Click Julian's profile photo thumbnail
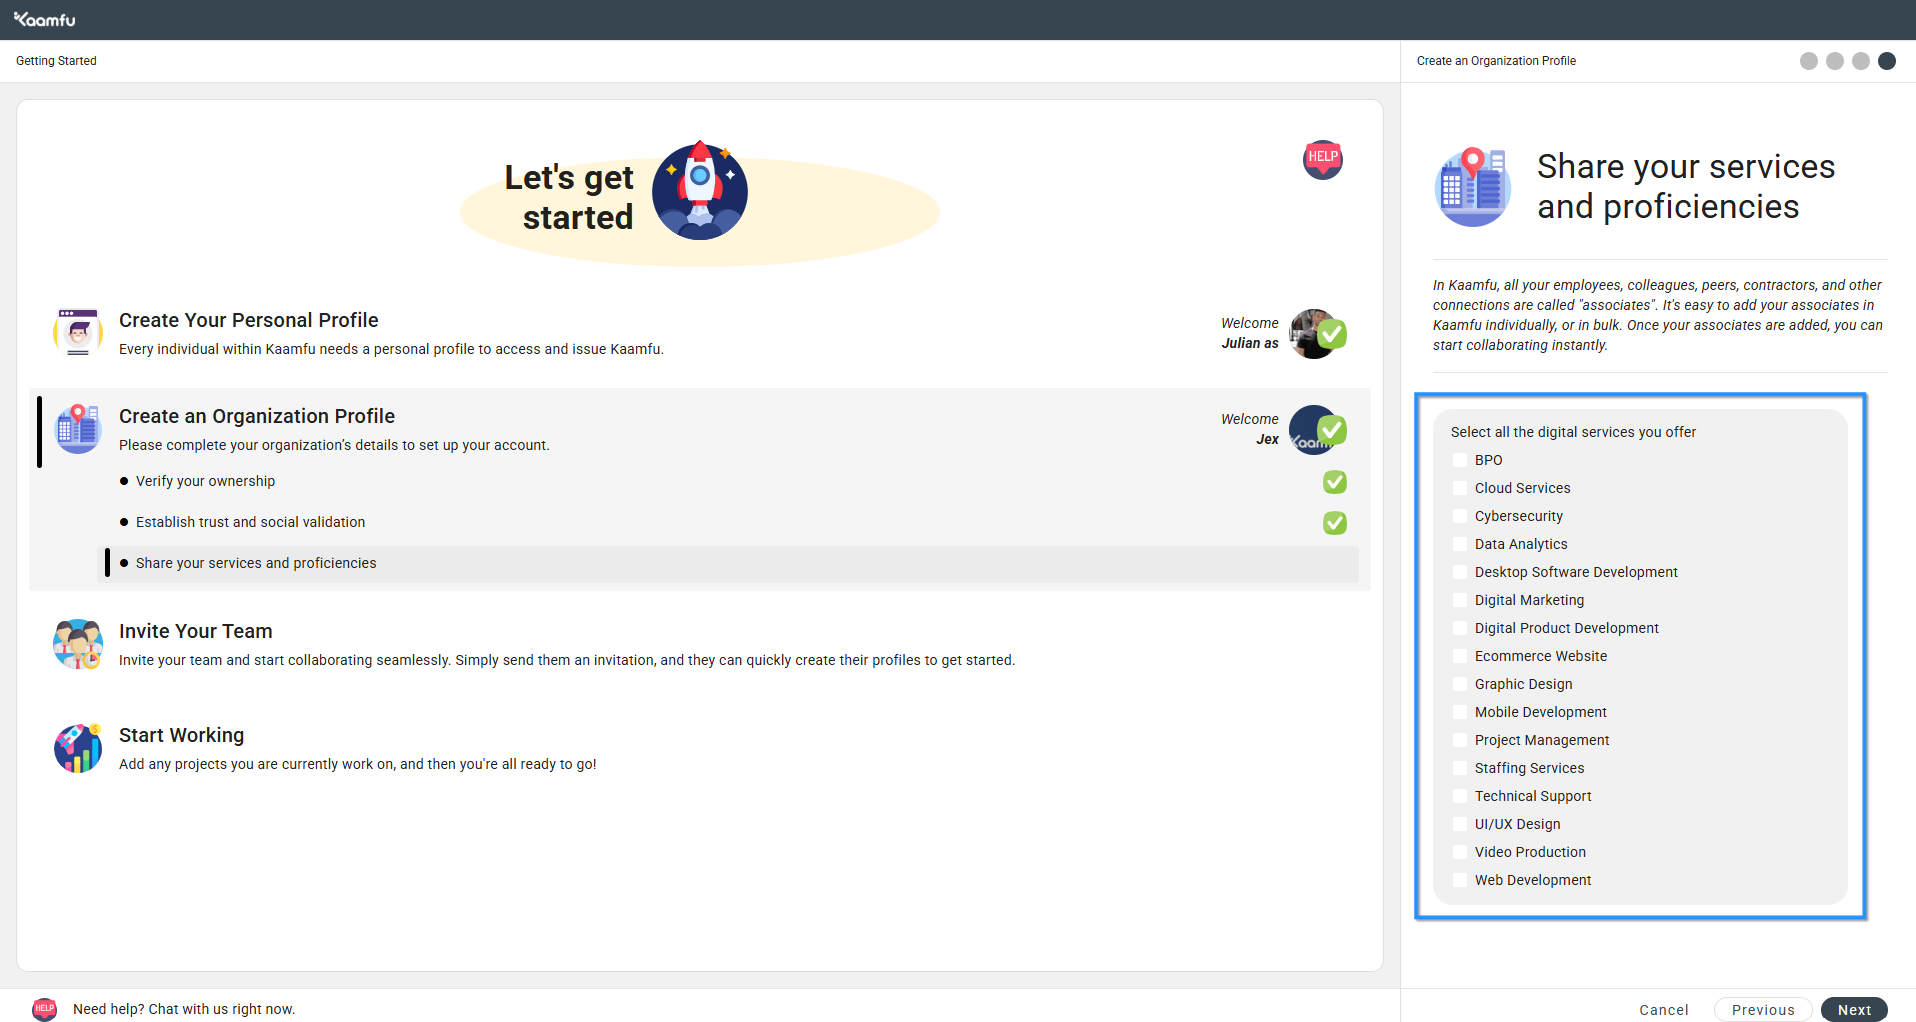 pyautogui.click(x=1309, y=333)
